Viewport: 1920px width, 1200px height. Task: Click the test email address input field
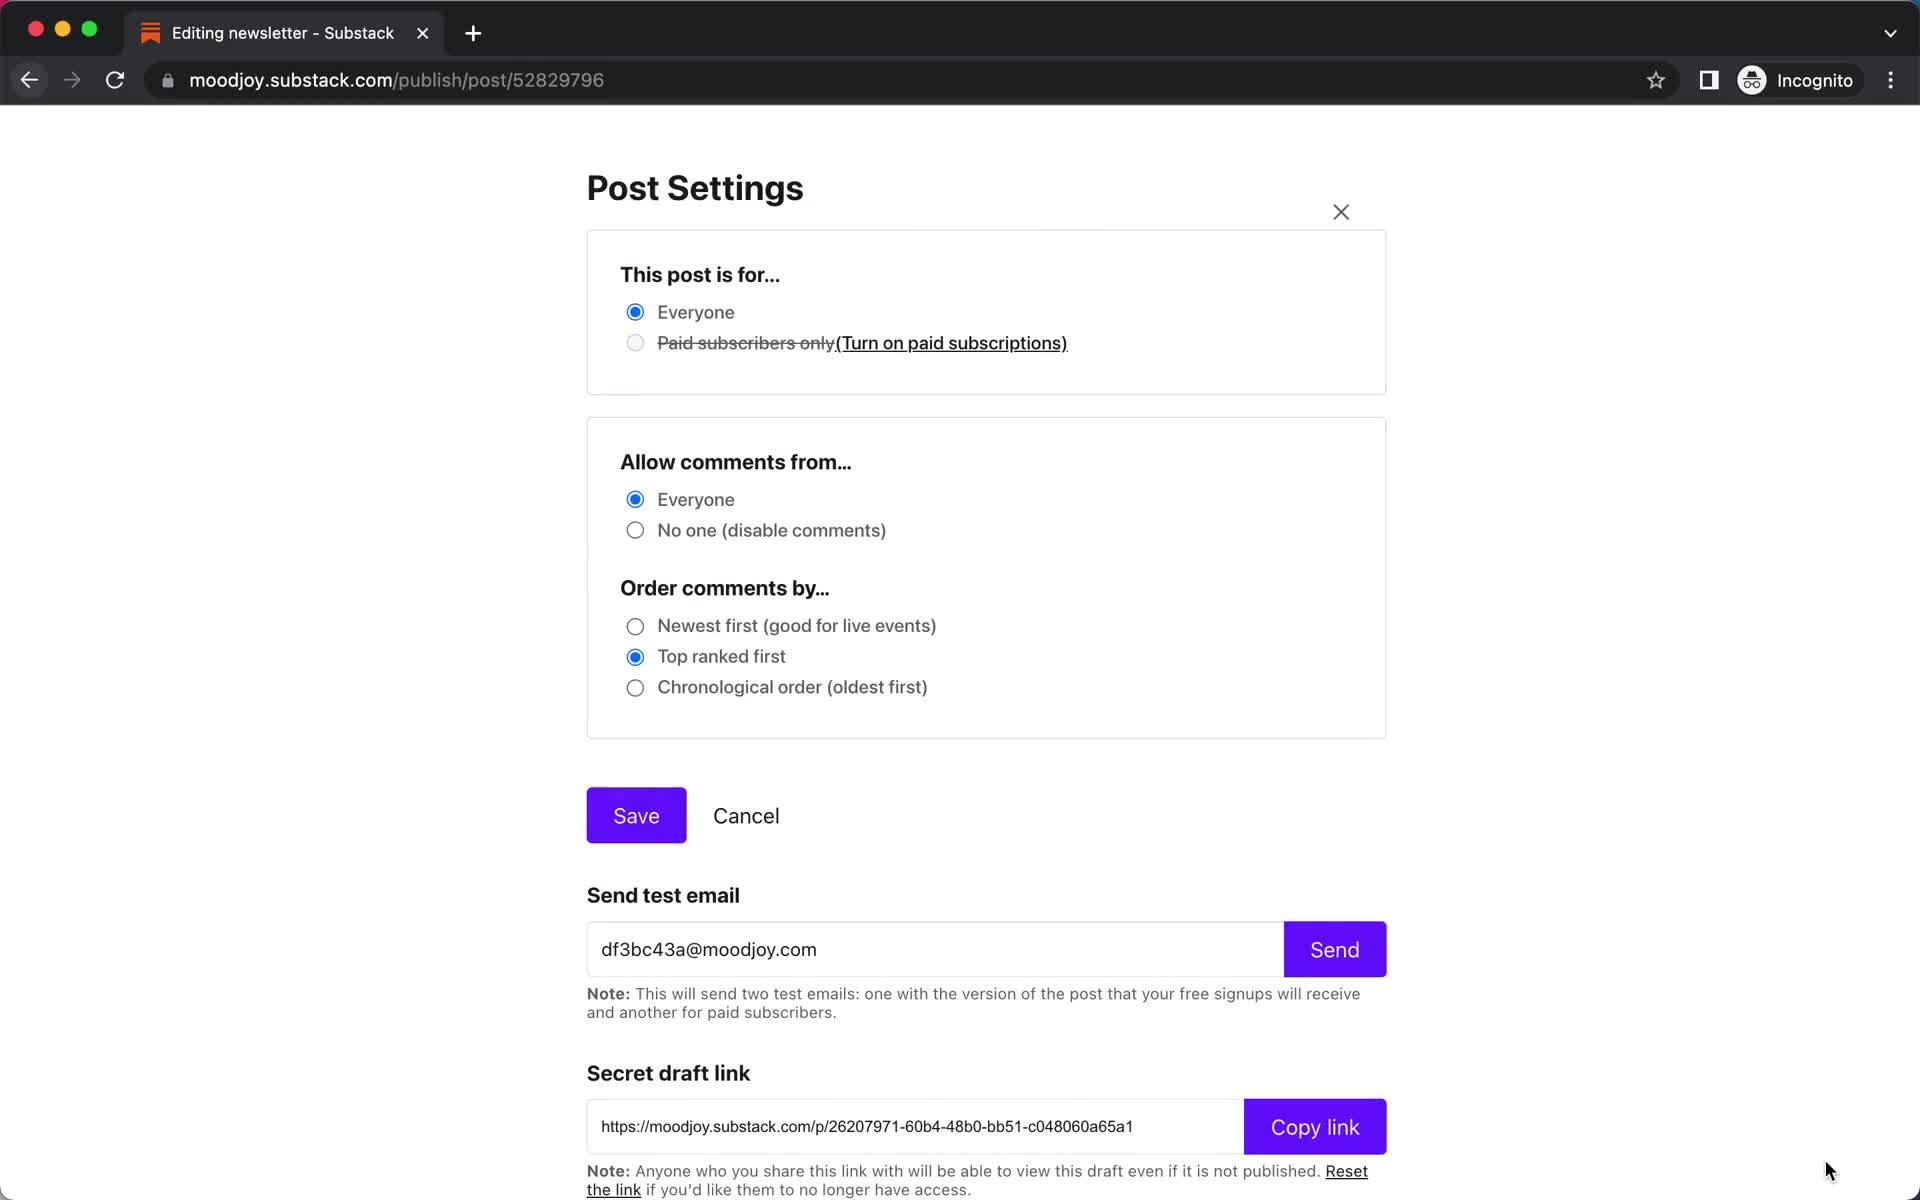[x=933, y=950]
